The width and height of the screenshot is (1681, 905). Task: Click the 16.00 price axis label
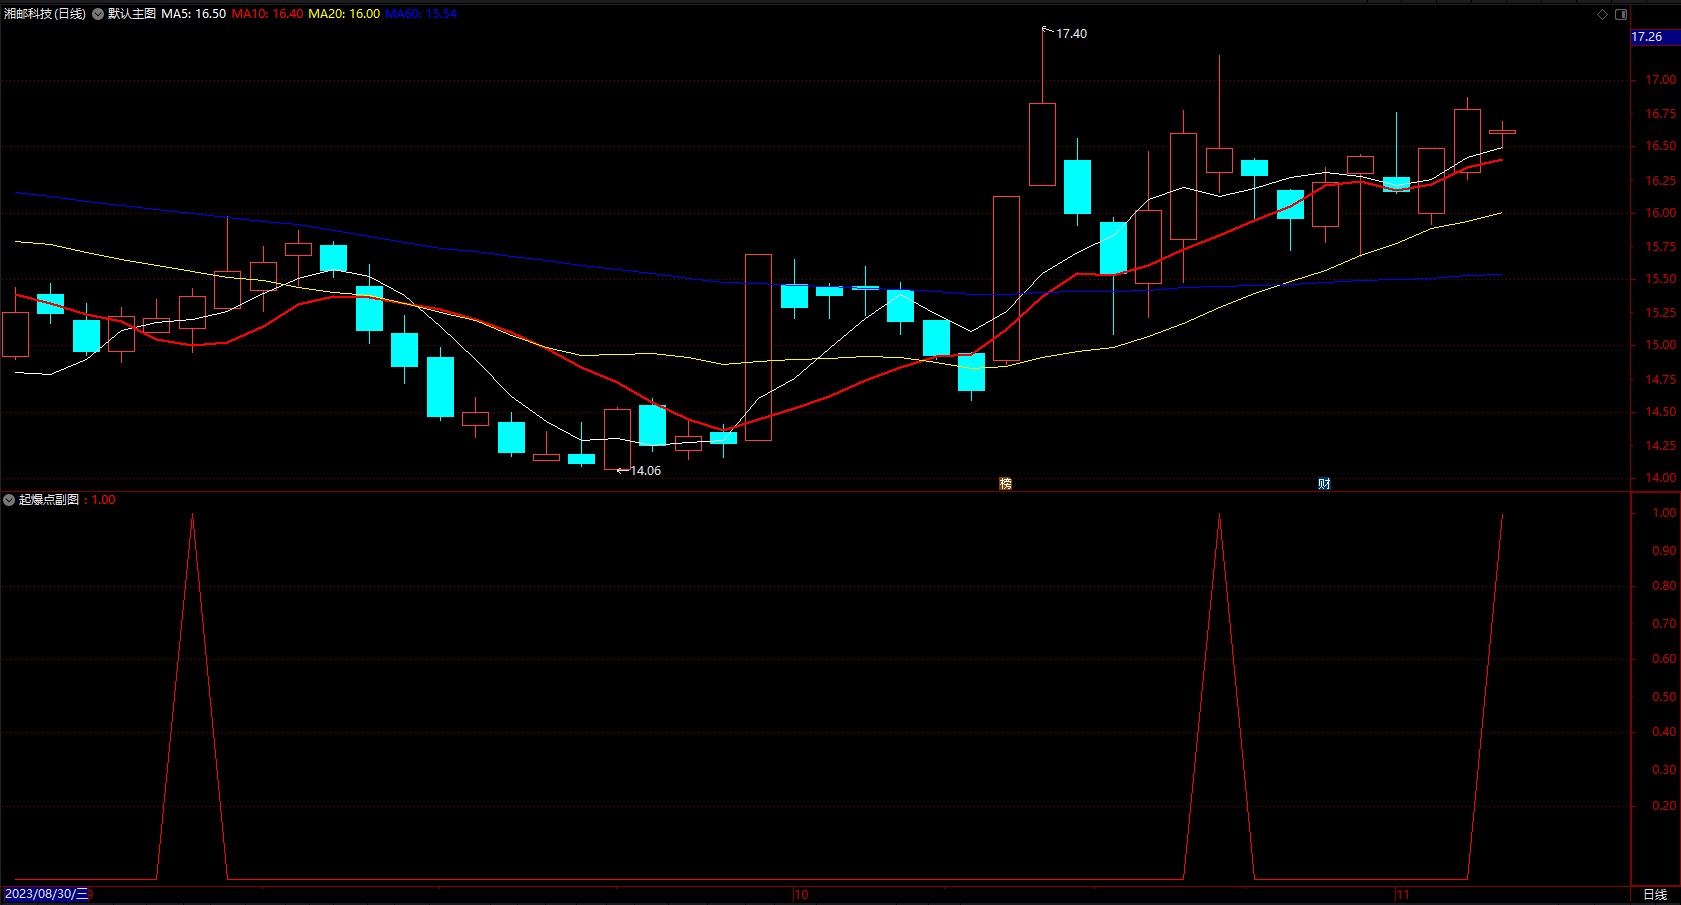pyautogui.click(x=1661, y=213)
